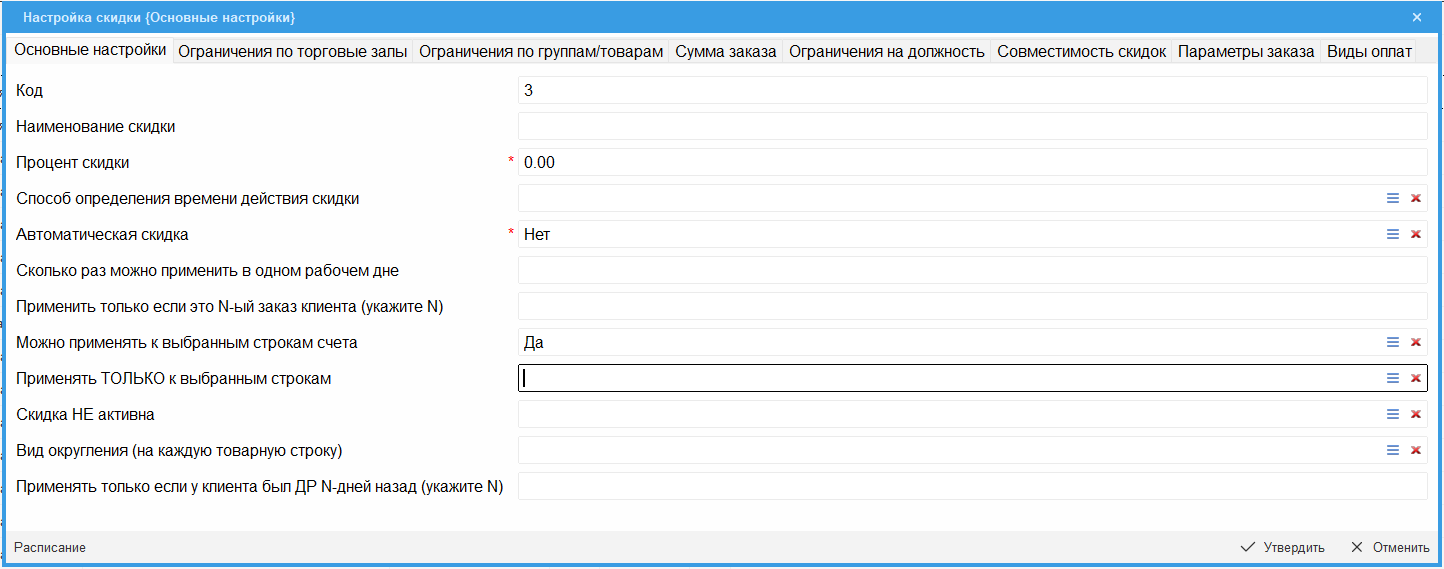This screenshot has width=1444, height=569.
Task: Click into the 'Наименование скидки' input field
Action: click(971, 126)
